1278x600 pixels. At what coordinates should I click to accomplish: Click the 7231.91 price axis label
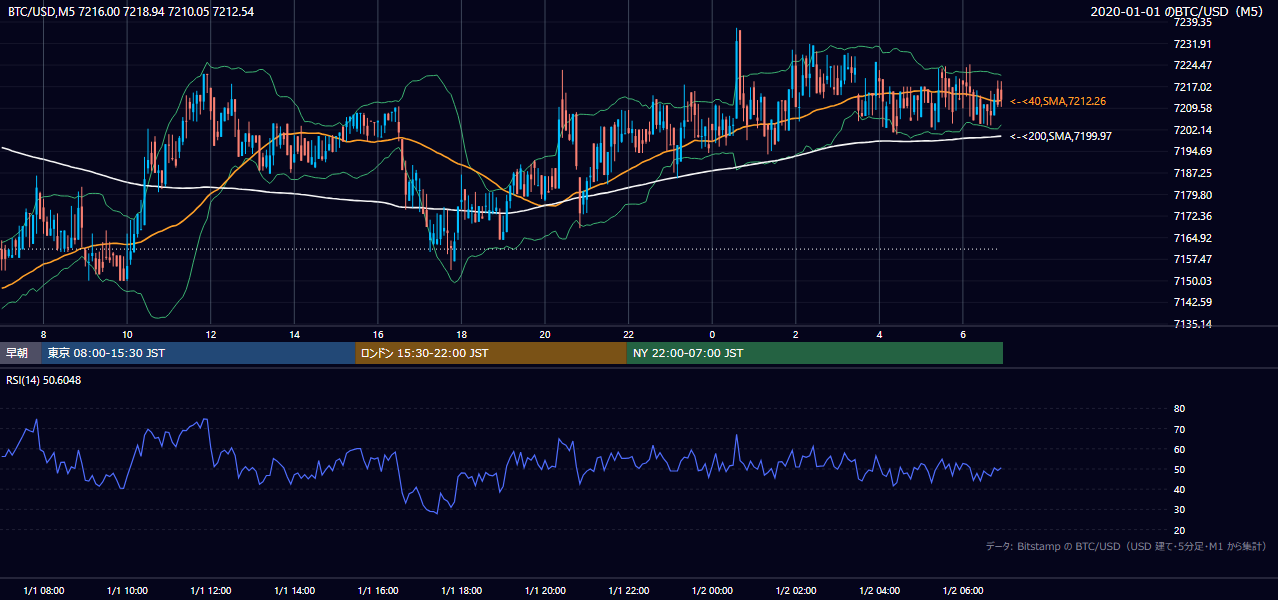pos(1192,44)
